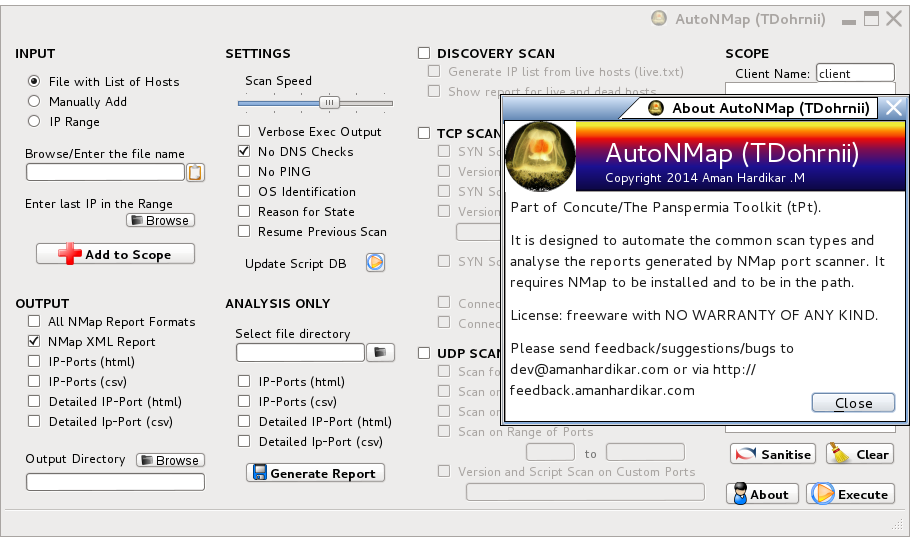The height and width of the screenshot is (538, 910).
Task: Click the Execute button
Action: [850, 494]
